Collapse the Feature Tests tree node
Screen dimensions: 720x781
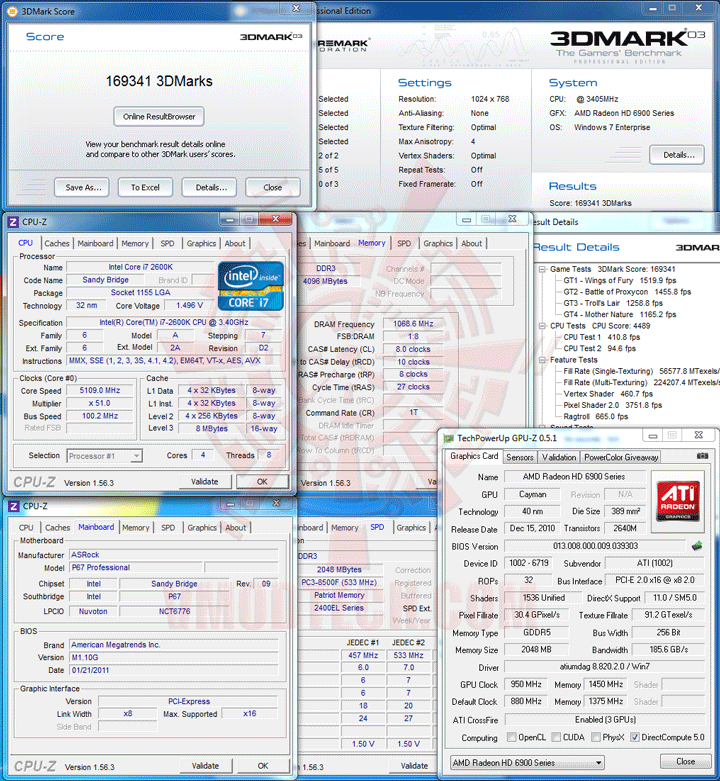[x=542, y=360]
